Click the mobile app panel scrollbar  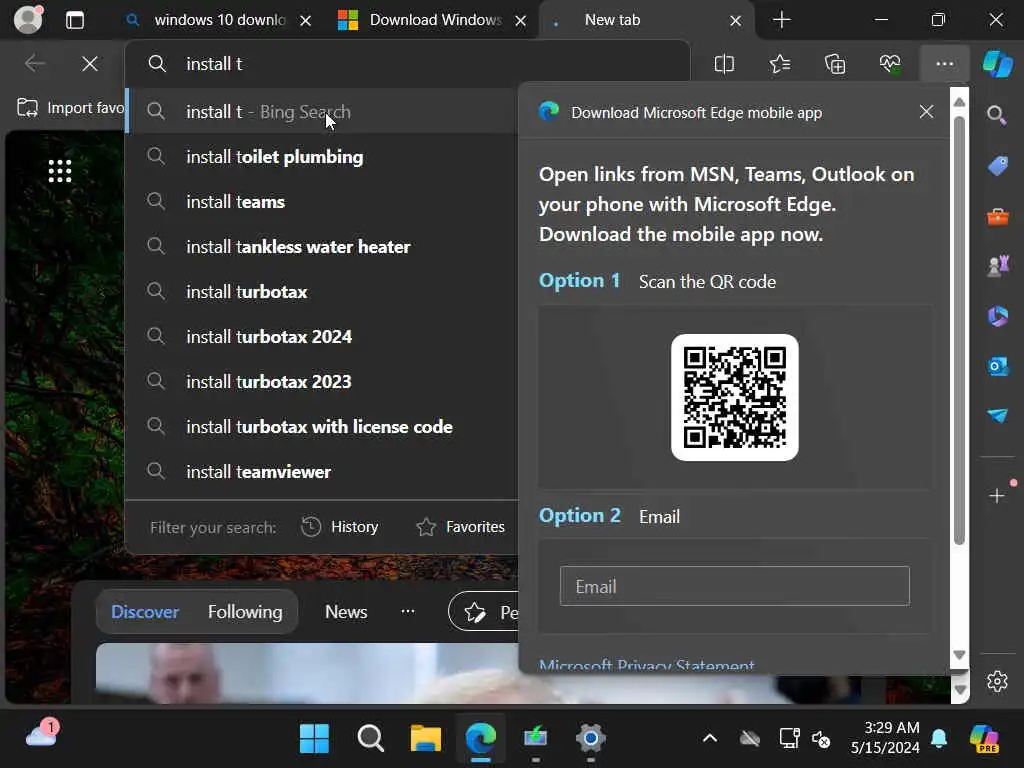(x=959, y=330)
